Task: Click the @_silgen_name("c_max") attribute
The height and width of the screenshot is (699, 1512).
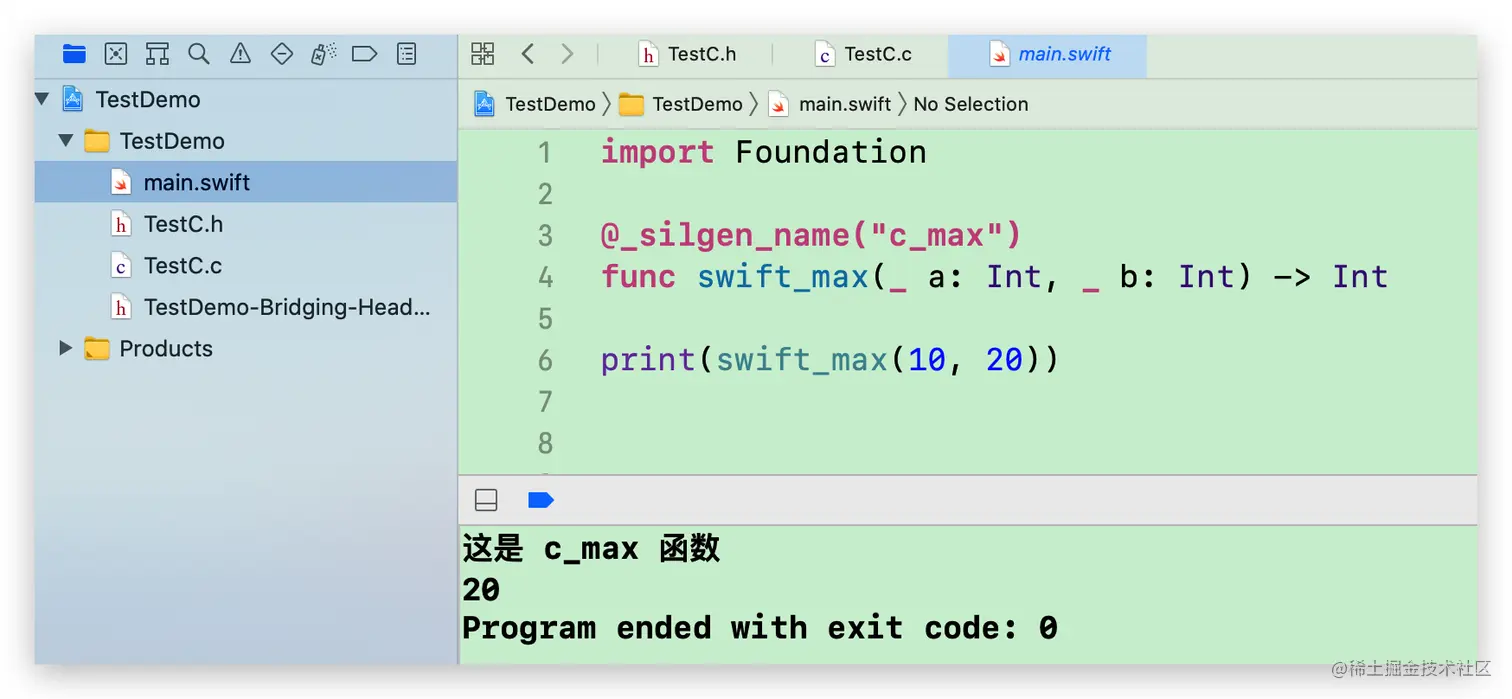Action: point(811,236)
